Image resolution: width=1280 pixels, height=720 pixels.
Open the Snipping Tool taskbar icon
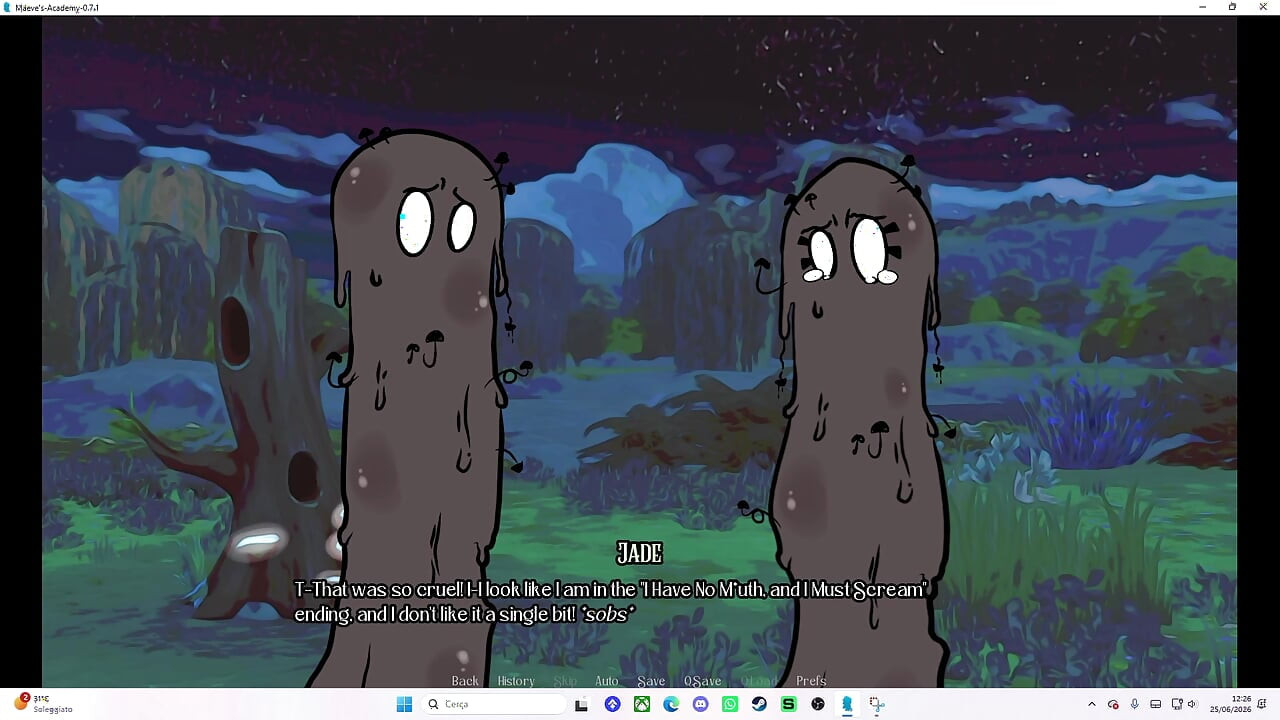point(877,704)
